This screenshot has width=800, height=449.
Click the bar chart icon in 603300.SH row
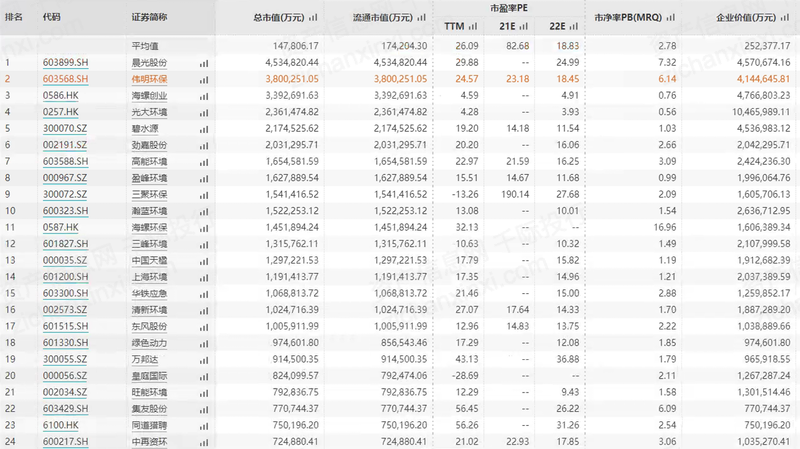click(x=204, y=294)
